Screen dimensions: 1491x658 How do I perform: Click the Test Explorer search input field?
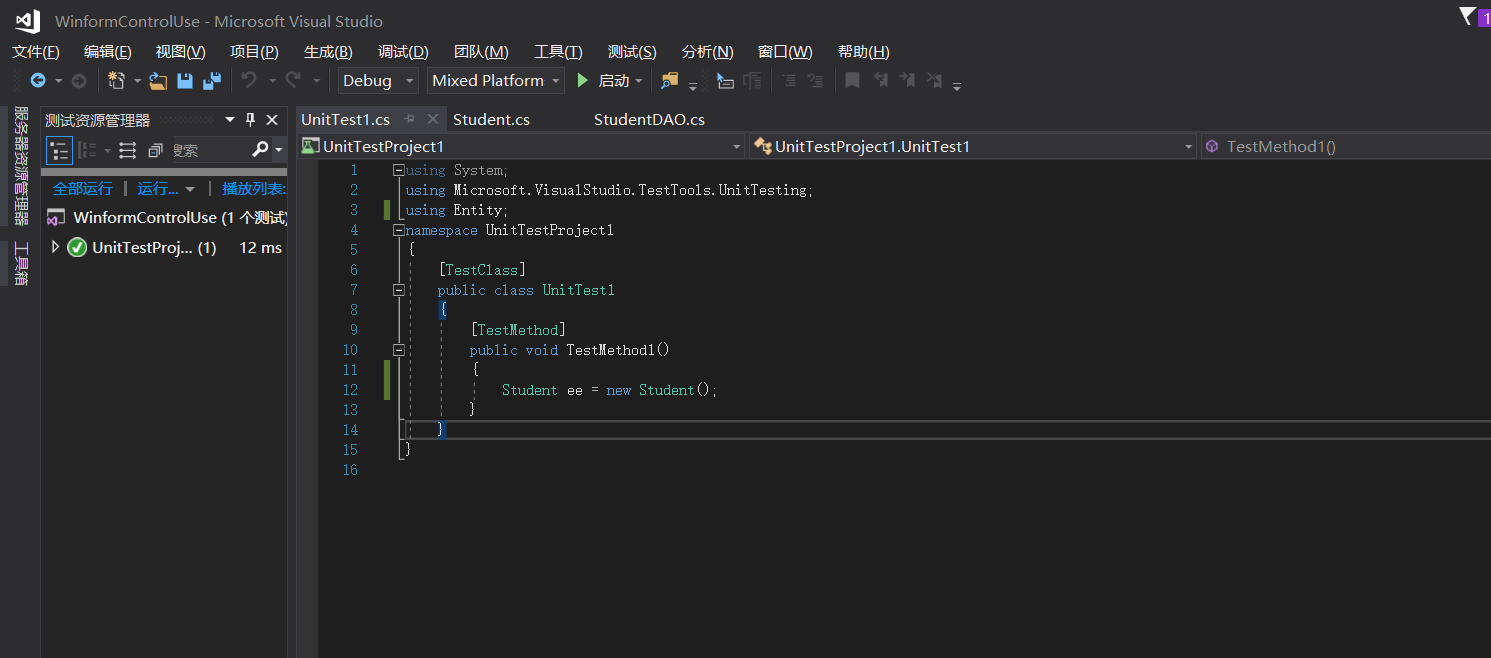click(210, 150)
